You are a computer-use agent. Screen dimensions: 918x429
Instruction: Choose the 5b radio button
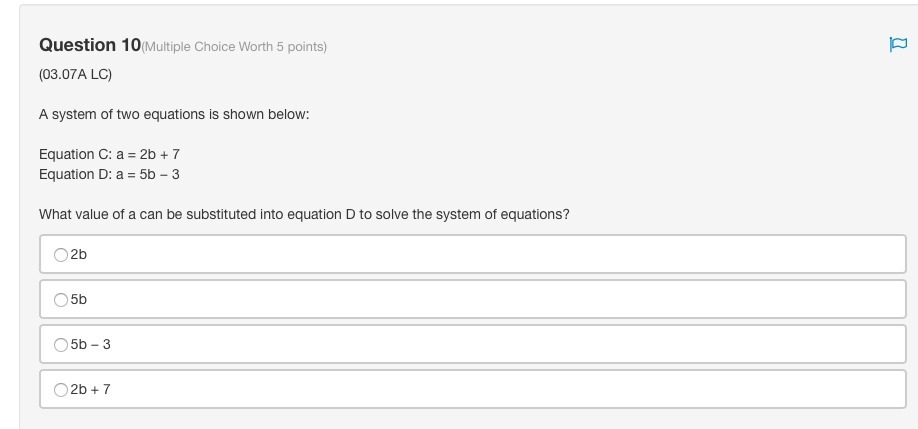(x=61, y=300)
